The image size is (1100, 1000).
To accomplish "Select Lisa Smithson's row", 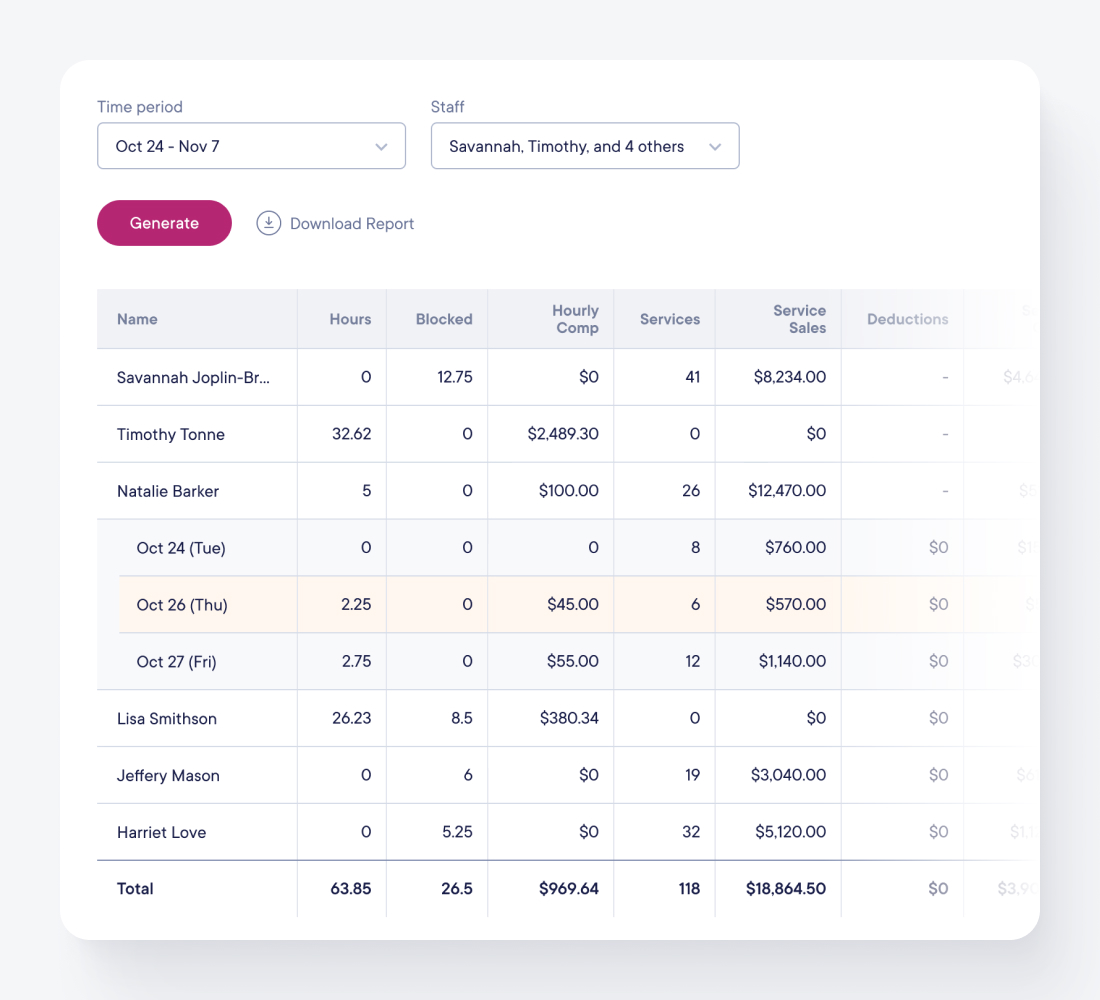I will pos(166,718).
